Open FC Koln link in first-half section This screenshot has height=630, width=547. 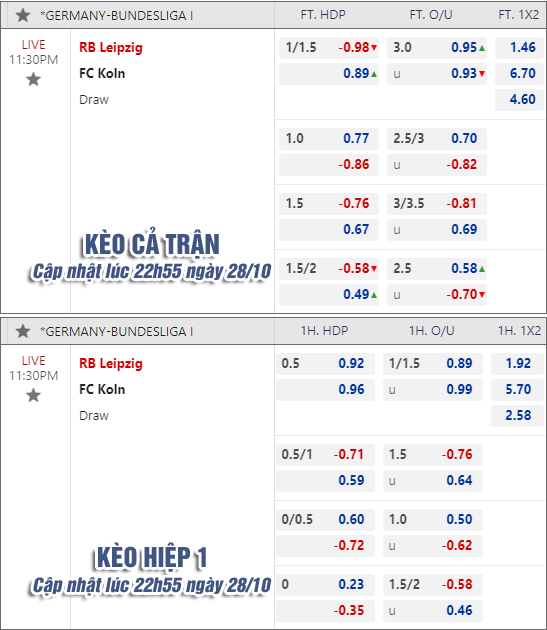pyautogui.click(x=102, y=390)
